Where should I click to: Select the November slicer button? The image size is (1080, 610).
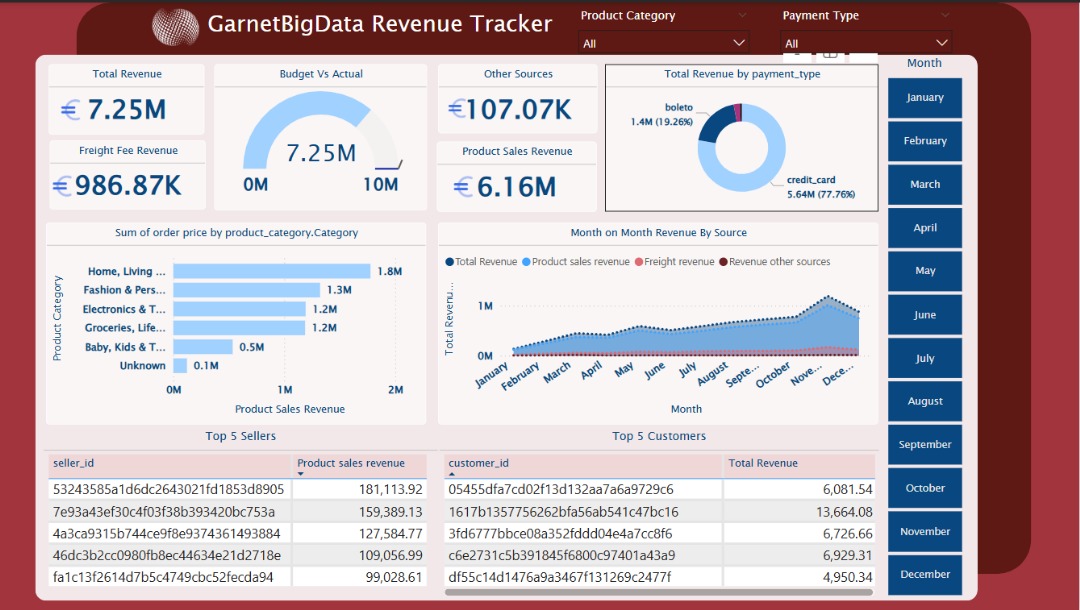click(924, 532)
